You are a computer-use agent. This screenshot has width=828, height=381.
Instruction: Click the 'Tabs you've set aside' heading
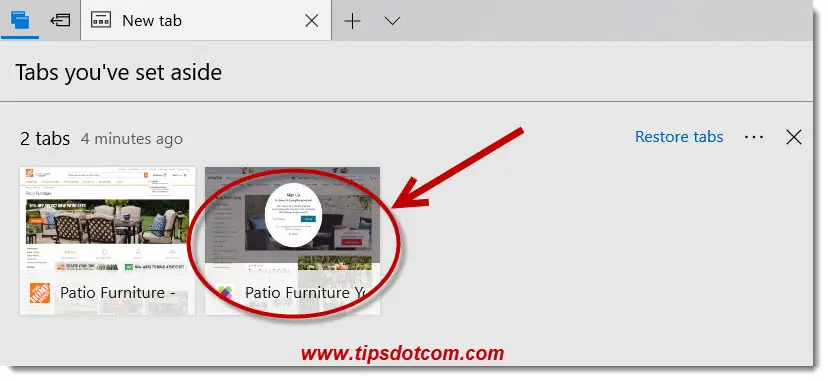119,72
